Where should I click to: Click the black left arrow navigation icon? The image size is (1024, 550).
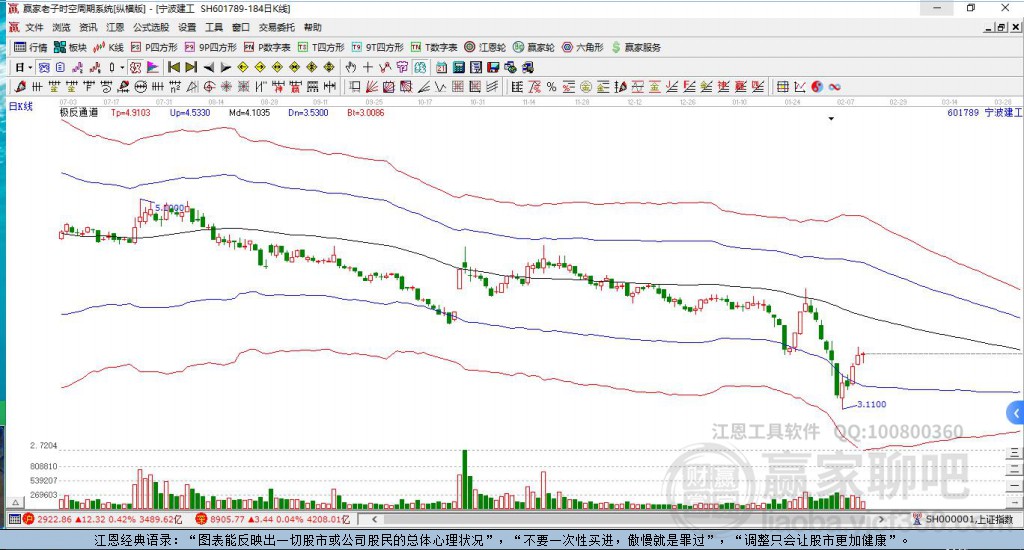coord(208,67)
